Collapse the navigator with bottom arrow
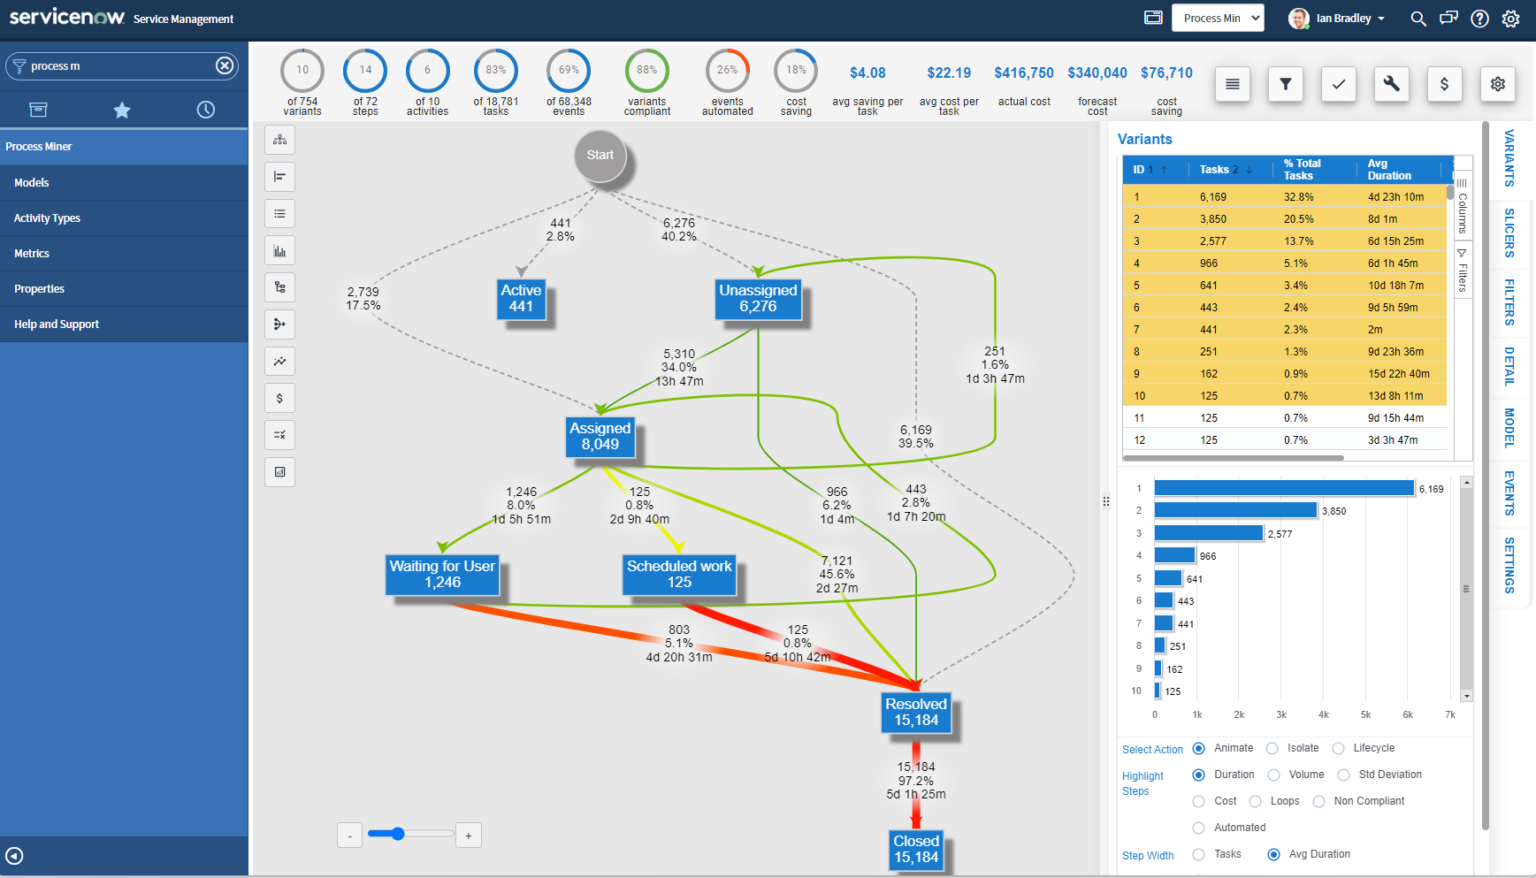Image resolution: width=1536 pixels, height=878 pixels. tap(14, 856)
